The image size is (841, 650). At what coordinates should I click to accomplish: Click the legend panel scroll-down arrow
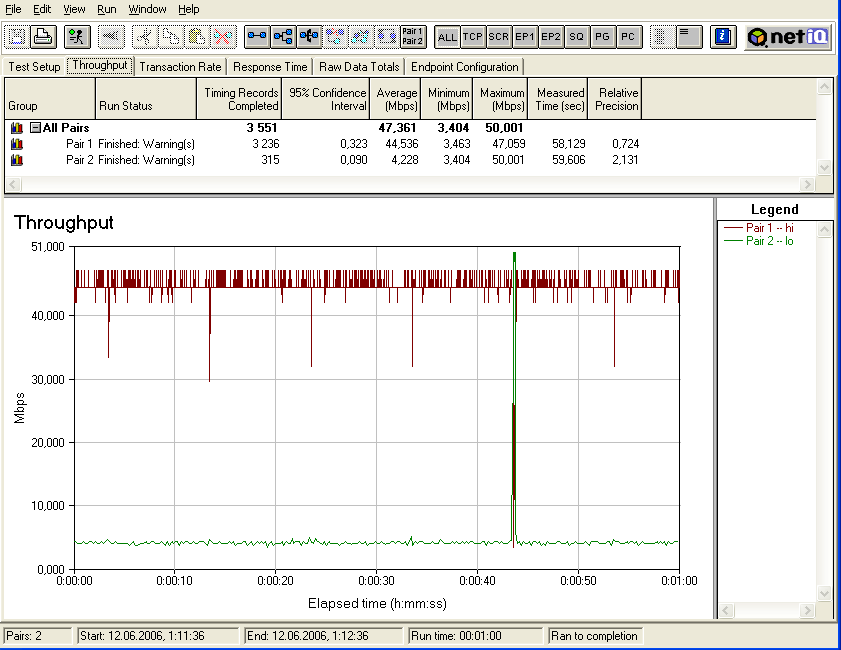[x=824, y=594]
